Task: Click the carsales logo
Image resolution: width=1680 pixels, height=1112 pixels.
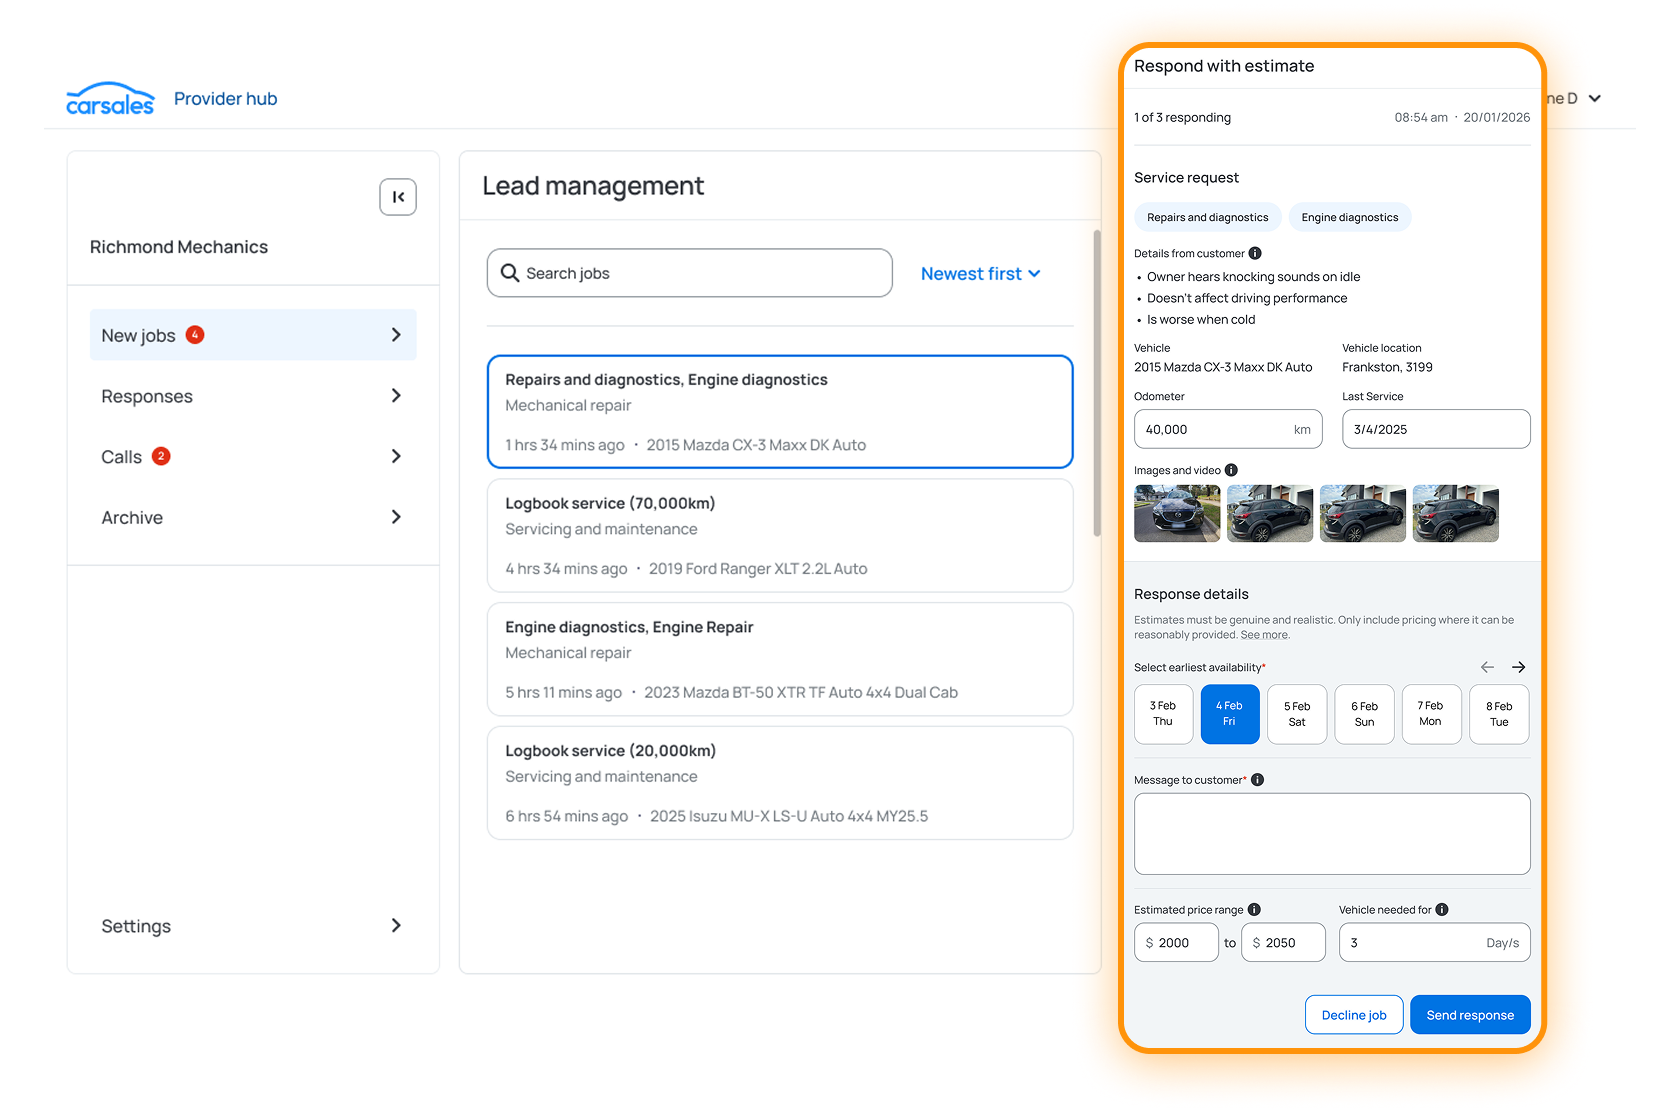Action: 110,99
